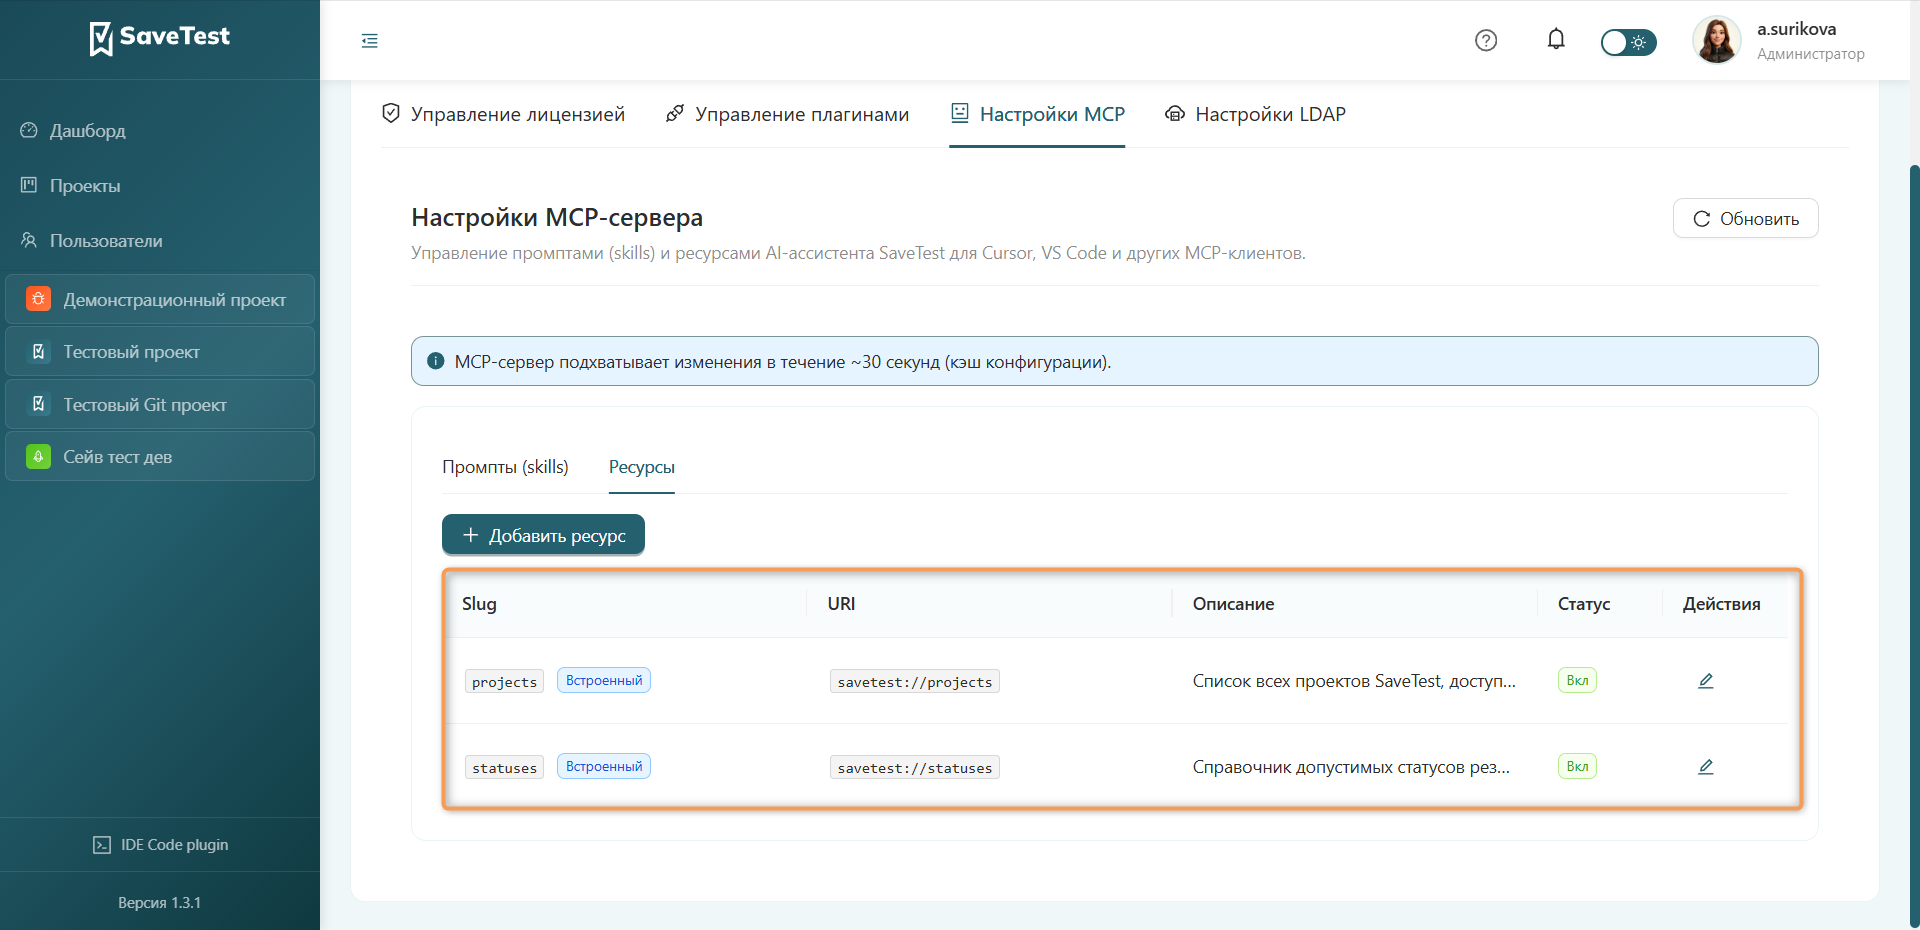Click Обновить refresh button
The width and height of the screenshot is (1920, 930).
pos(1745,219)
